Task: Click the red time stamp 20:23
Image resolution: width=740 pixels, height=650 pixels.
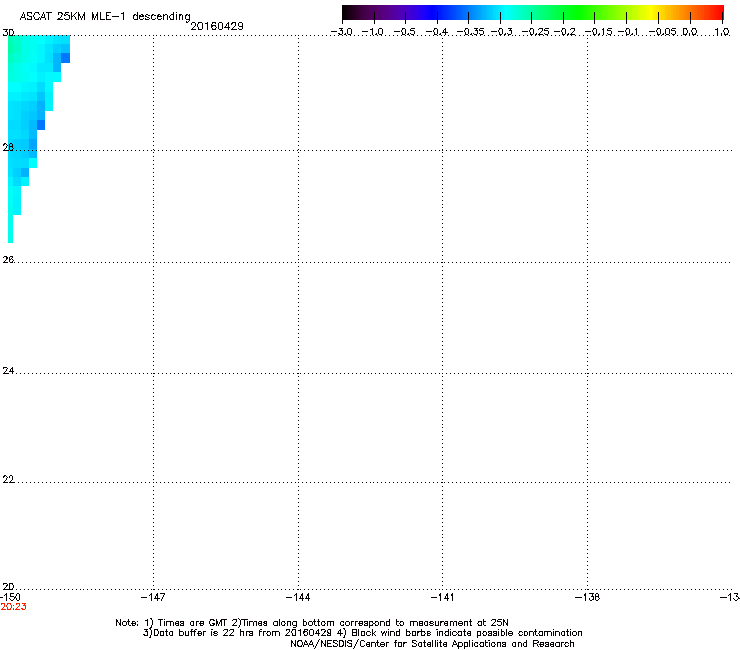Action: (13, 607)
